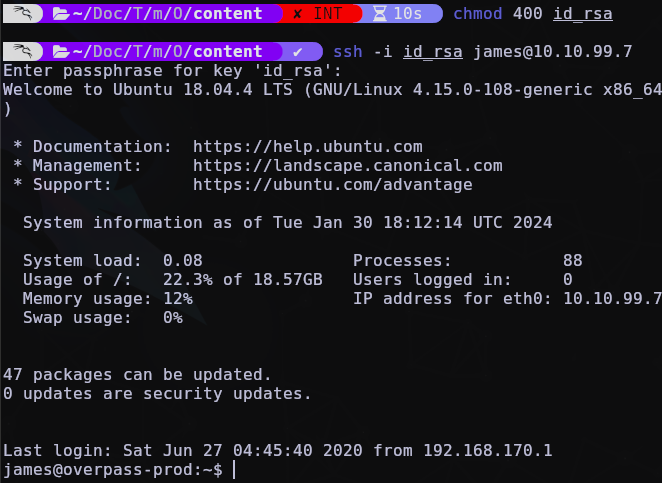Click the eth0 IP address 10.10.99.7
The width and height of the screenshot is (662, 483).
612,298
